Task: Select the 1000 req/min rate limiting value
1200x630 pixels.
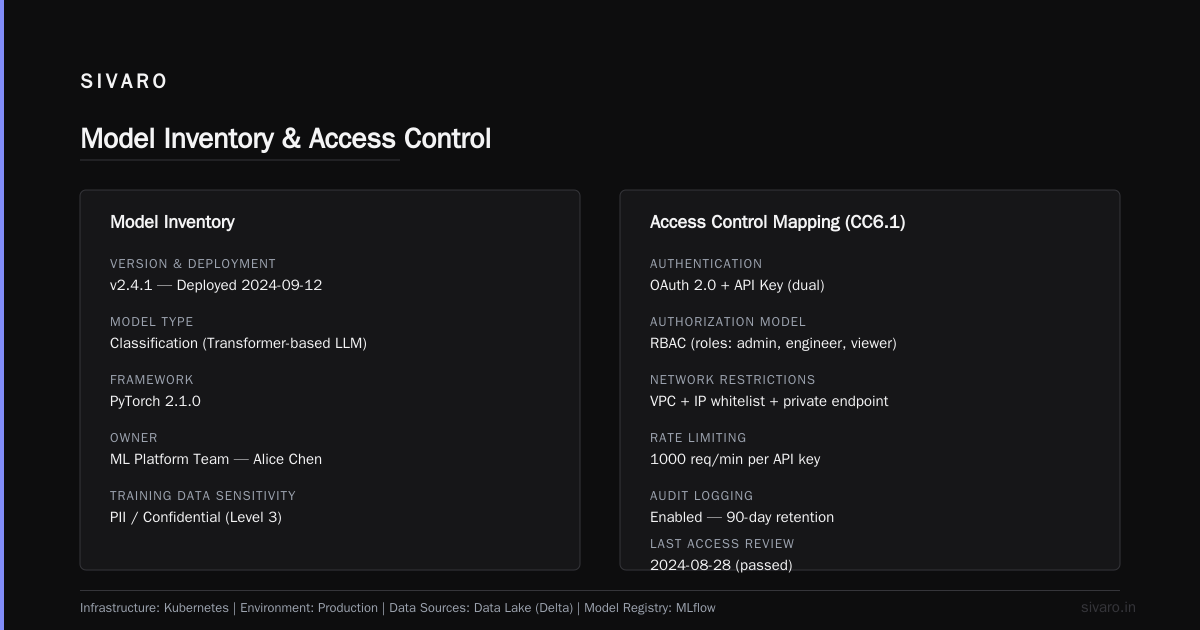Action: tap(735, 459)
